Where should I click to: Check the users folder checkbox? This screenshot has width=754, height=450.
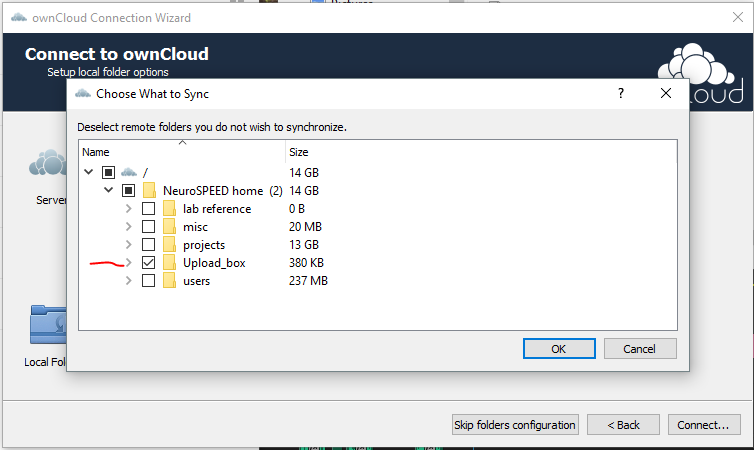click(x=149, y=281)
